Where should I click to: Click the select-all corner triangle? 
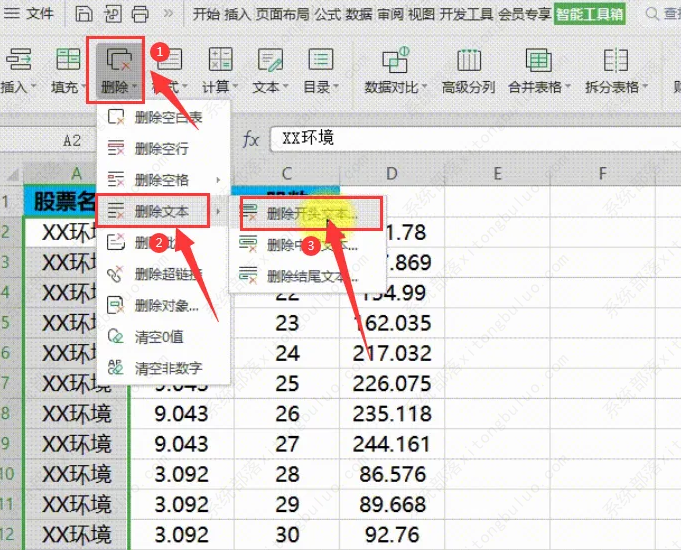tap(12, 175)
